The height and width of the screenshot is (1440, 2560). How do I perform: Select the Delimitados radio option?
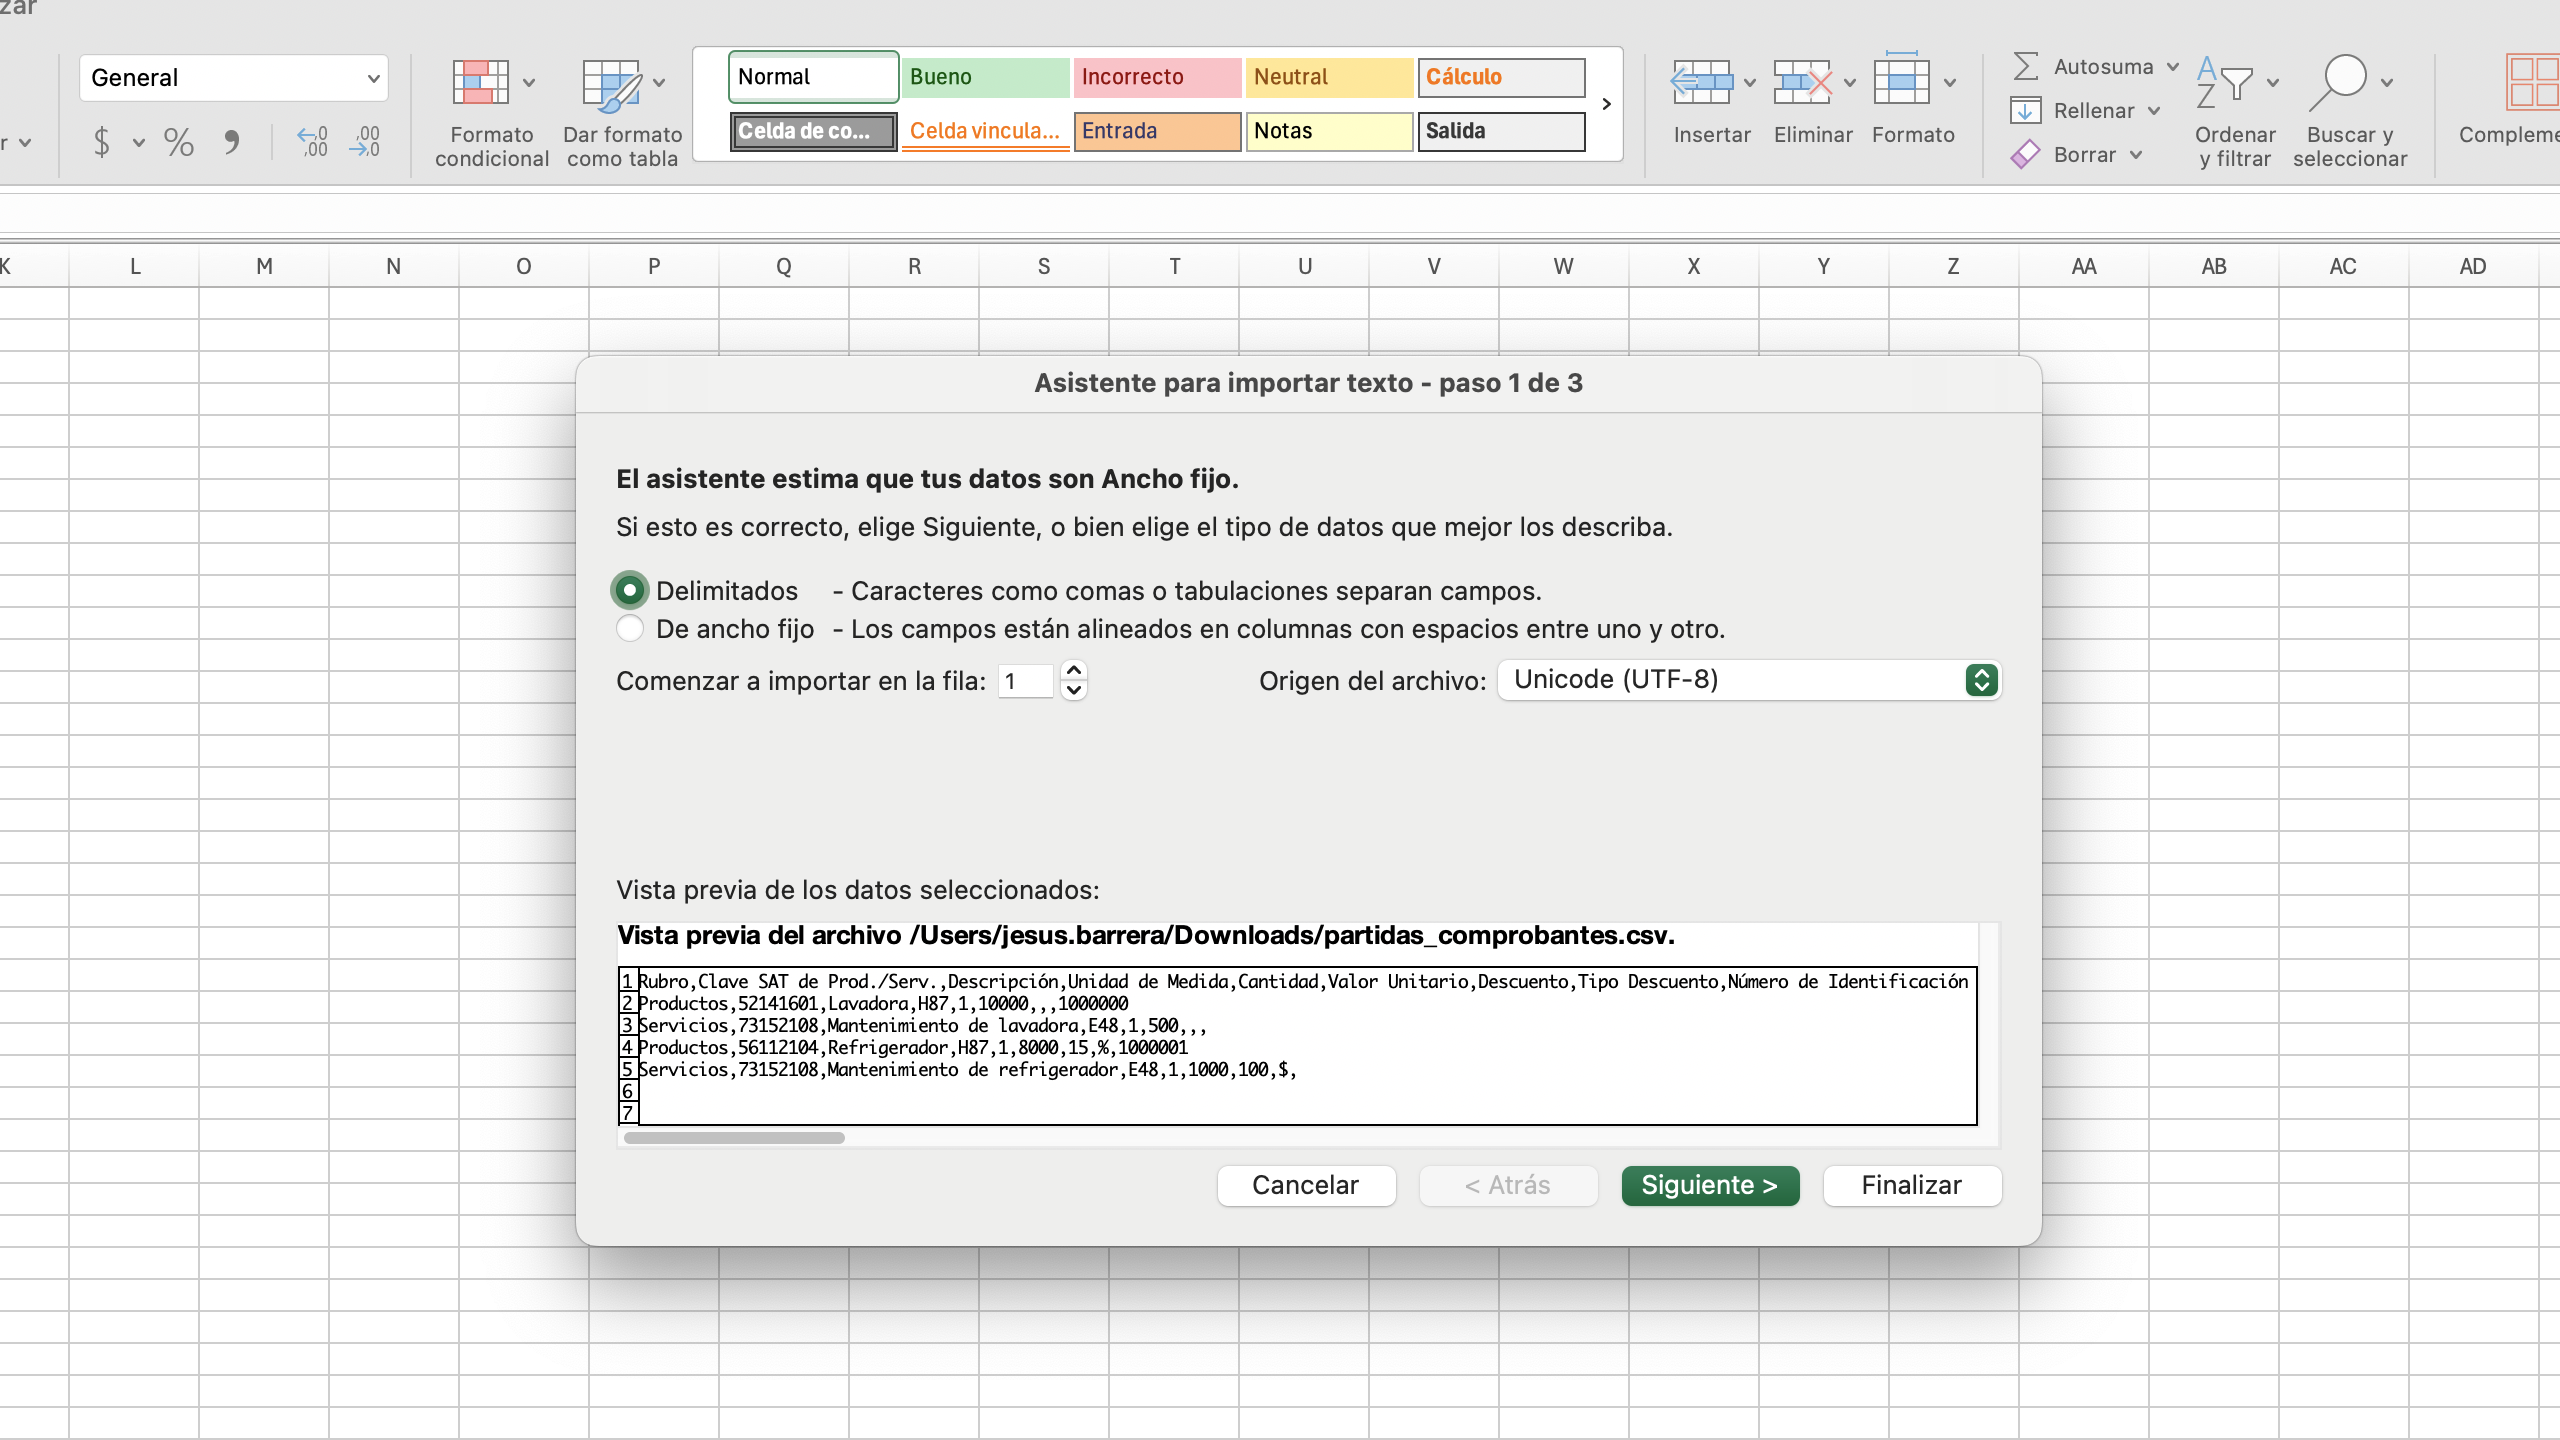pos(630,591)
